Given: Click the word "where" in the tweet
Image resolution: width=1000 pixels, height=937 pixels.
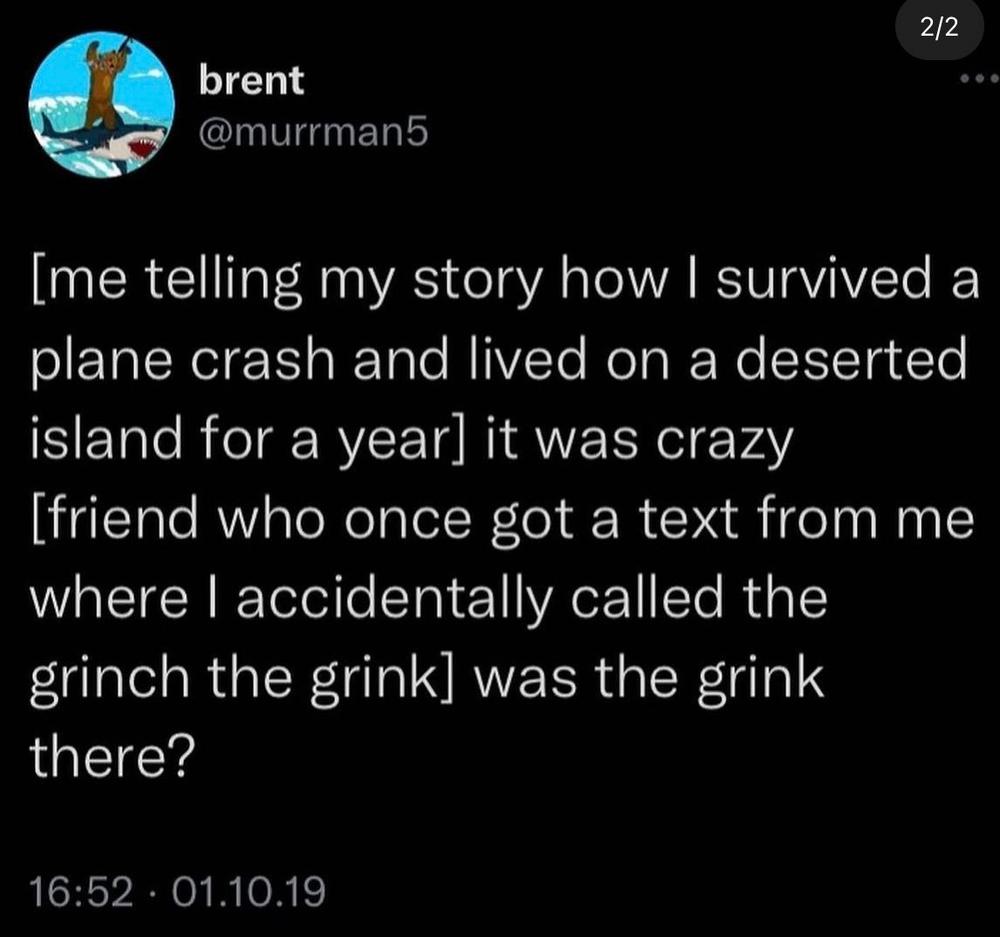Looking at the screenshot, I should 109,597.
